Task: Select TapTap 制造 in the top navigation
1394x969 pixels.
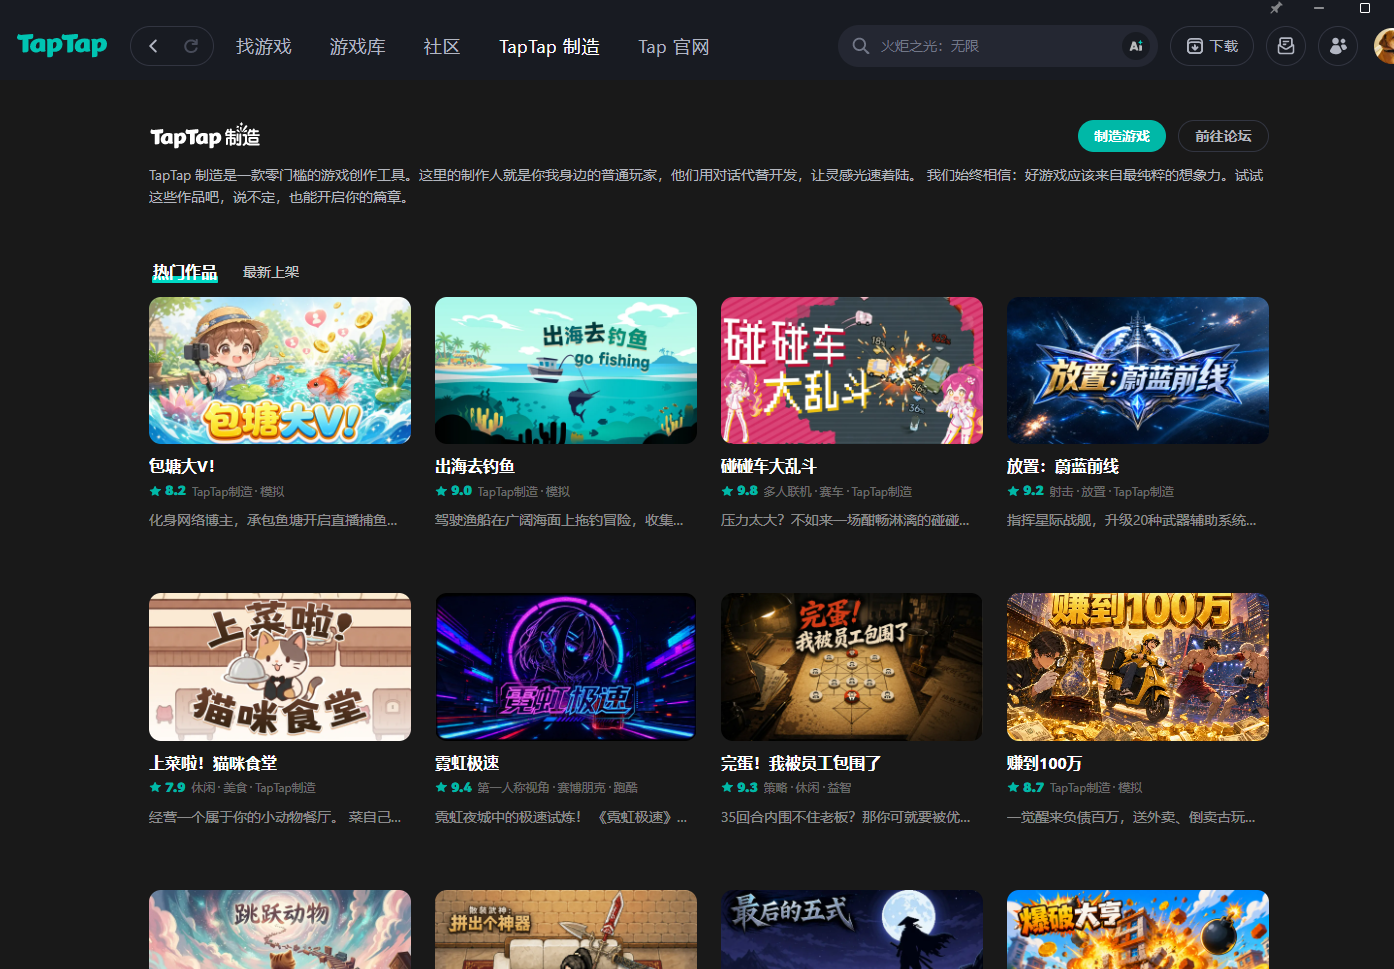Action: (x=550, y=47)
